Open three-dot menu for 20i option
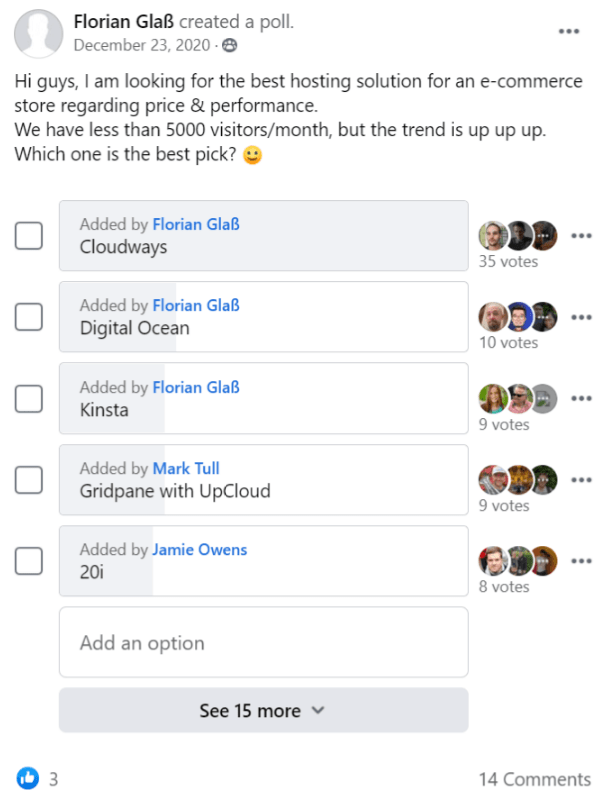 (581, 561)
